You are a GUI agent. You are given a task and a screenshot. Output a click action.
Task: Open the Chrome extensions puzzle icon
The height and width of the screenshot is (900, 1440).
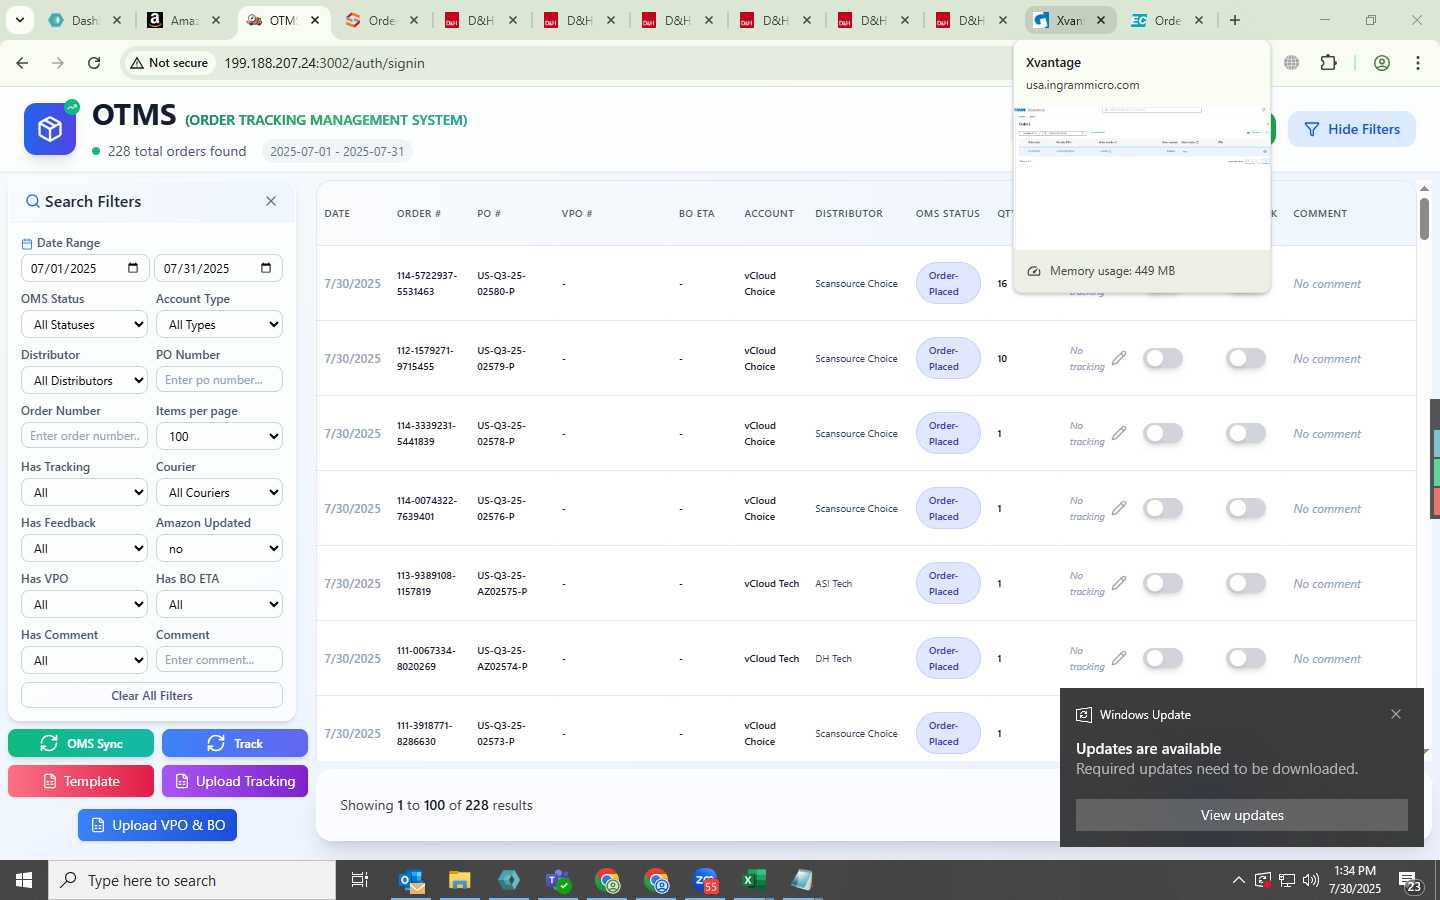pos(1328,63)
